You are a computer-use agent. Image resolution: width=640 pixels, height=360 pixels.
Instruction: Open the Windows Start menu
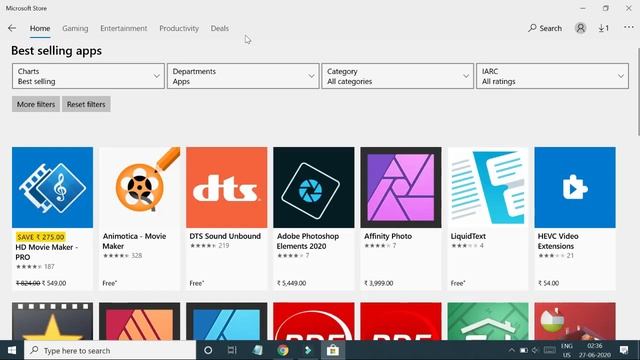tap(12, 350)
